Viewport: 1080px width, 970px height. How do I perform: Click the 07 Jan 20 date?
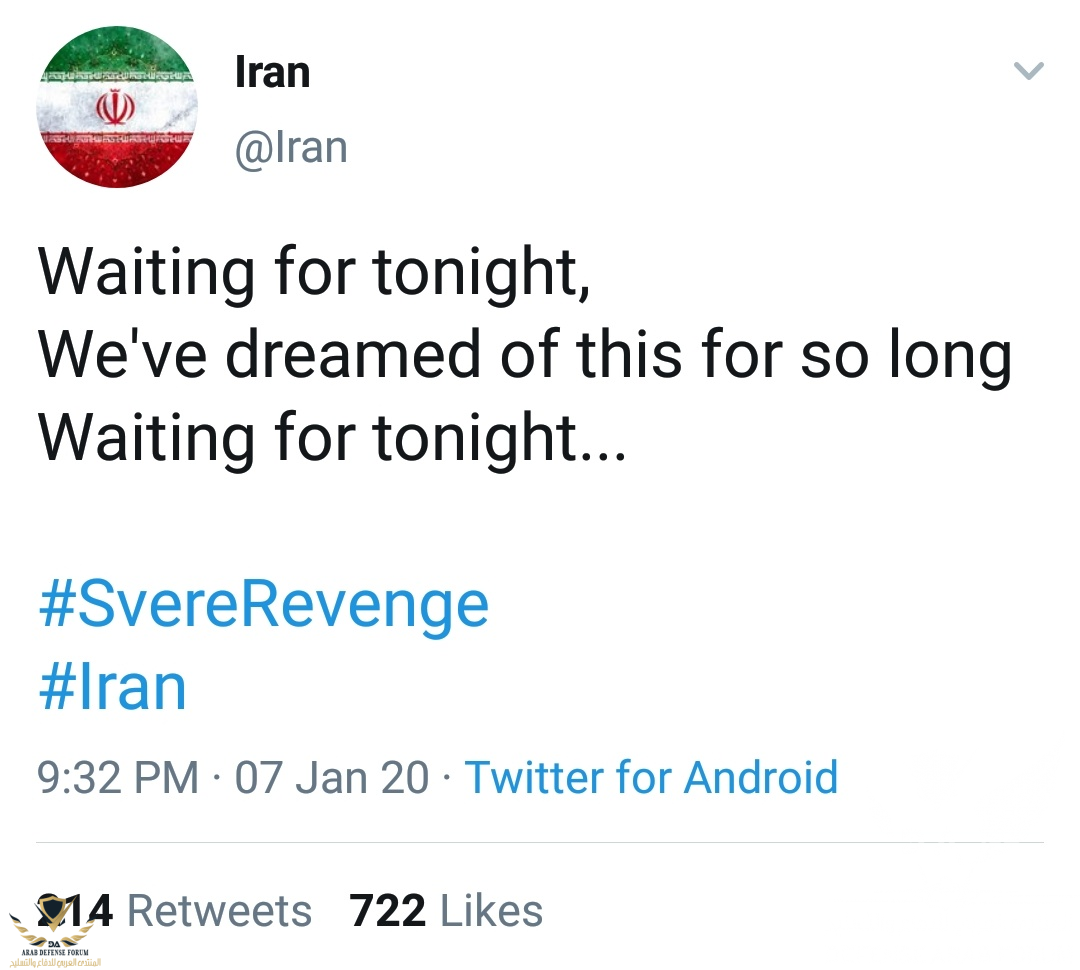pyautogui.click(x=332, y=777)
